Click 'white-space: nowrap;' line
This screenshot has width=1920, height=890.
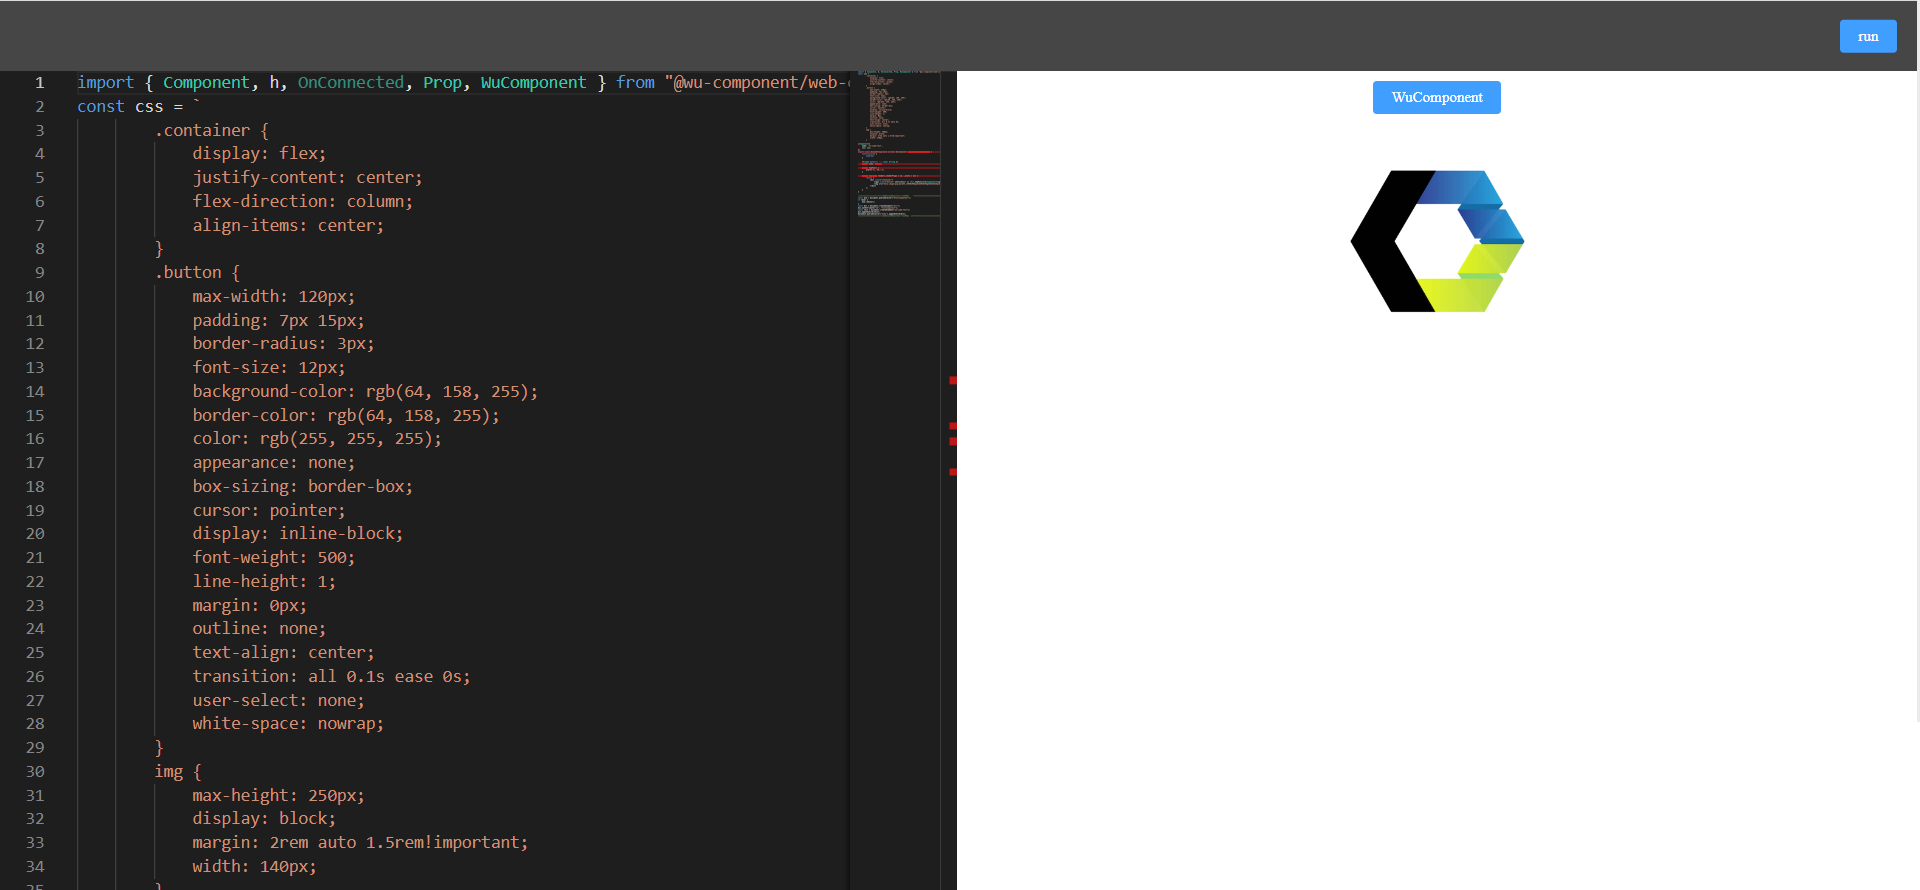288,724
